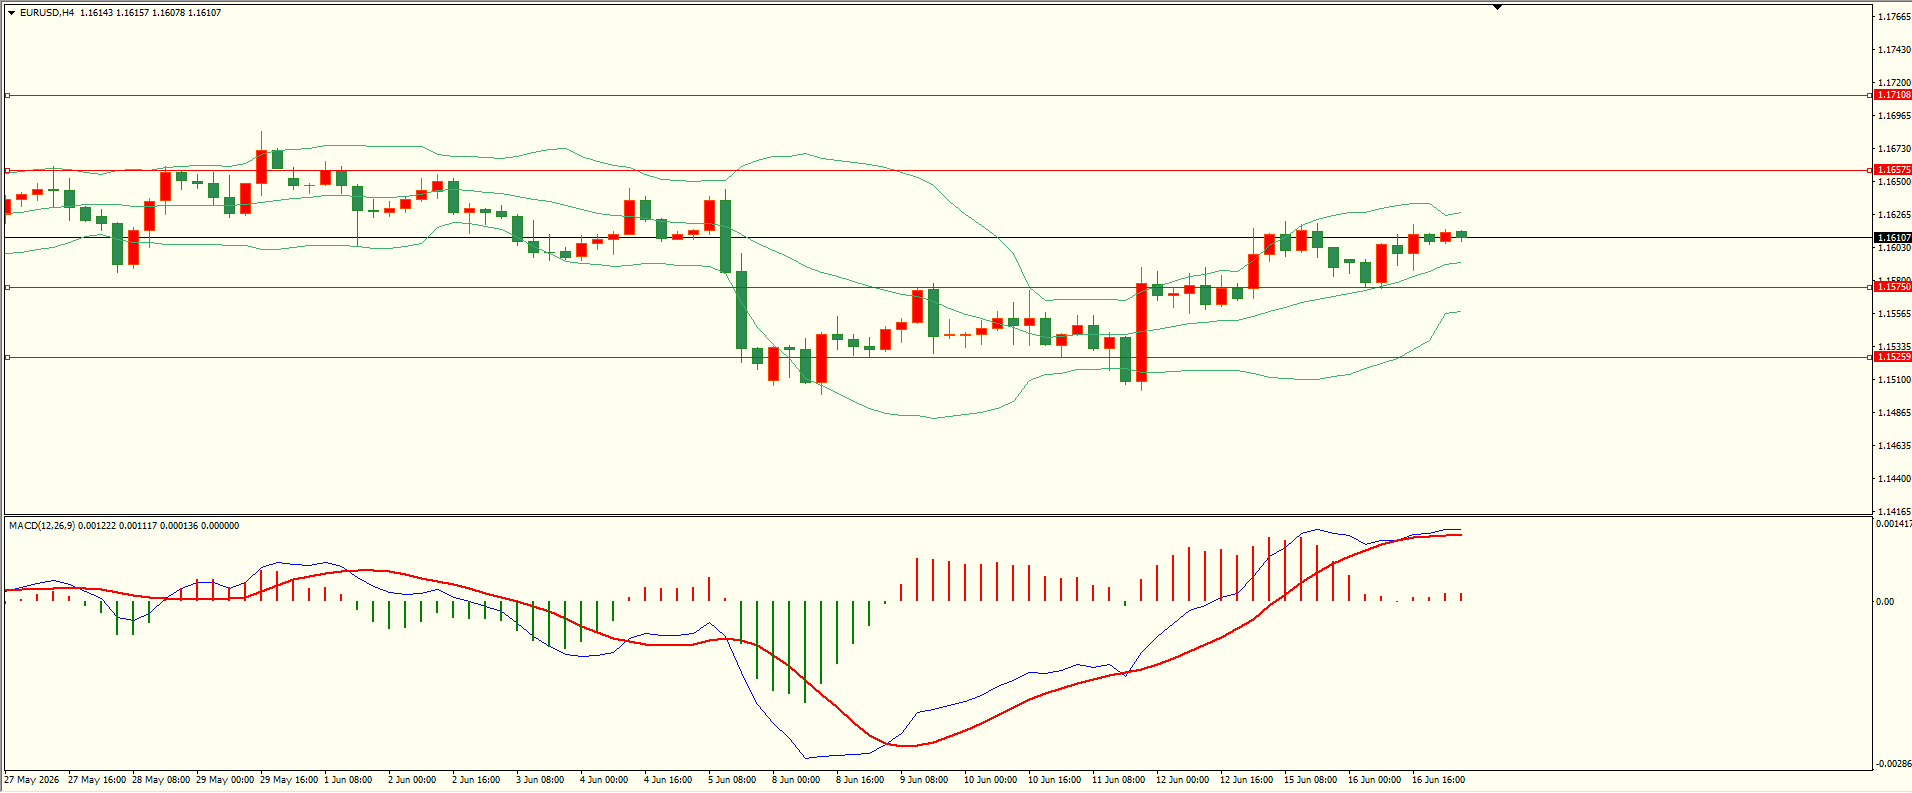The width and height of the screenshot is (1912, 793).
Task: Click the 4 Jun 16:00 time label
Action: coord(668,780)
